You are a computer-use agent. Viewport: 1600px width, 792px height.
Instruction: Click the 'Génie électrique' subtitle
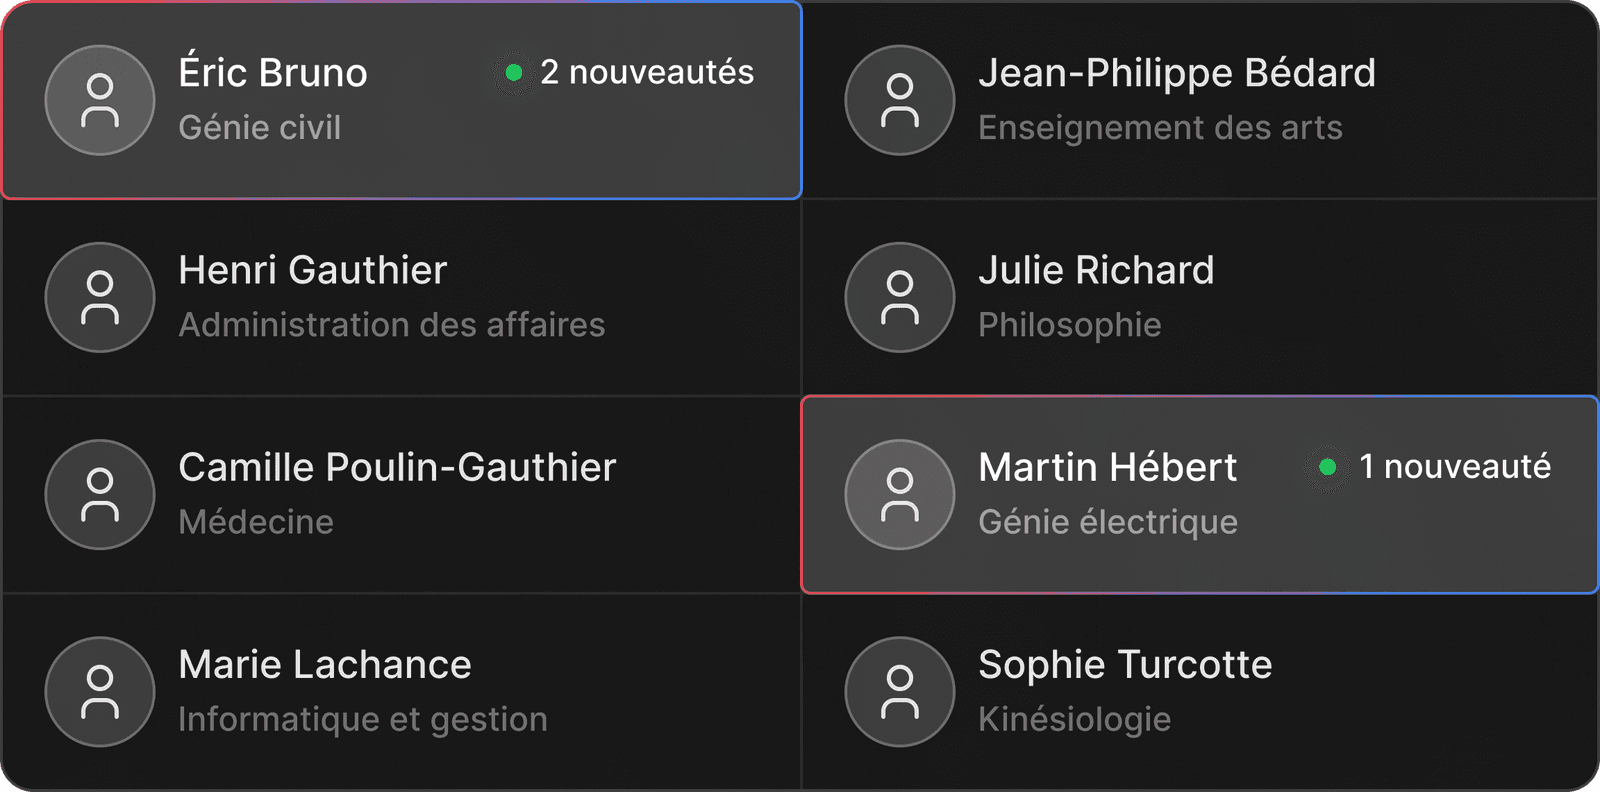click(x=1108, y=522)
